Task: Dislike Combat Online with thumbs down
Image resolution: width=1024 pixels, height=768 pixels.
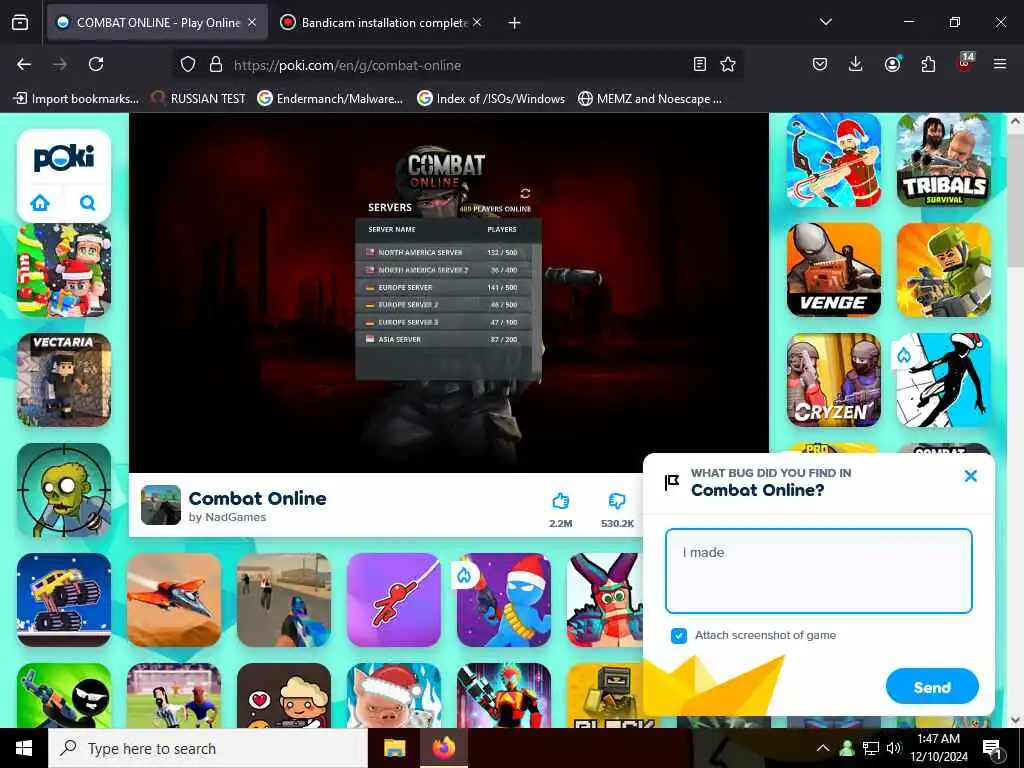Action: (x=617, y=501)
